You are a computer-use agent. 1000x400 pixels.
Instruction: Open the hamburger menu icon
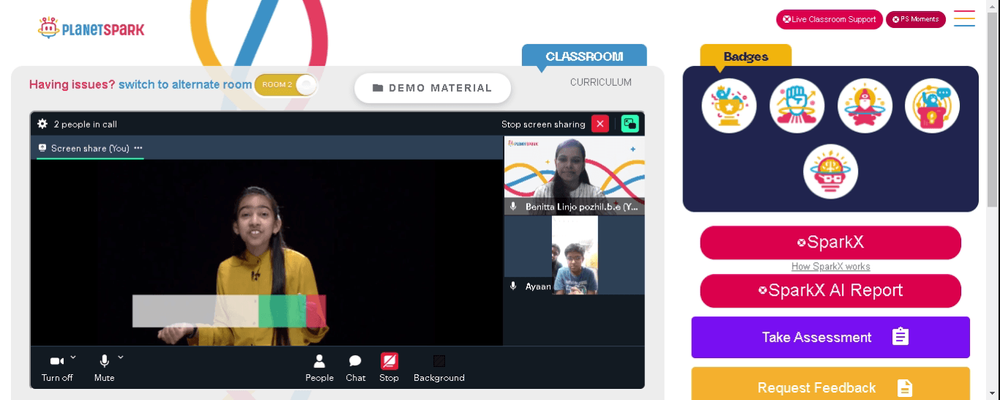[964, 19]
